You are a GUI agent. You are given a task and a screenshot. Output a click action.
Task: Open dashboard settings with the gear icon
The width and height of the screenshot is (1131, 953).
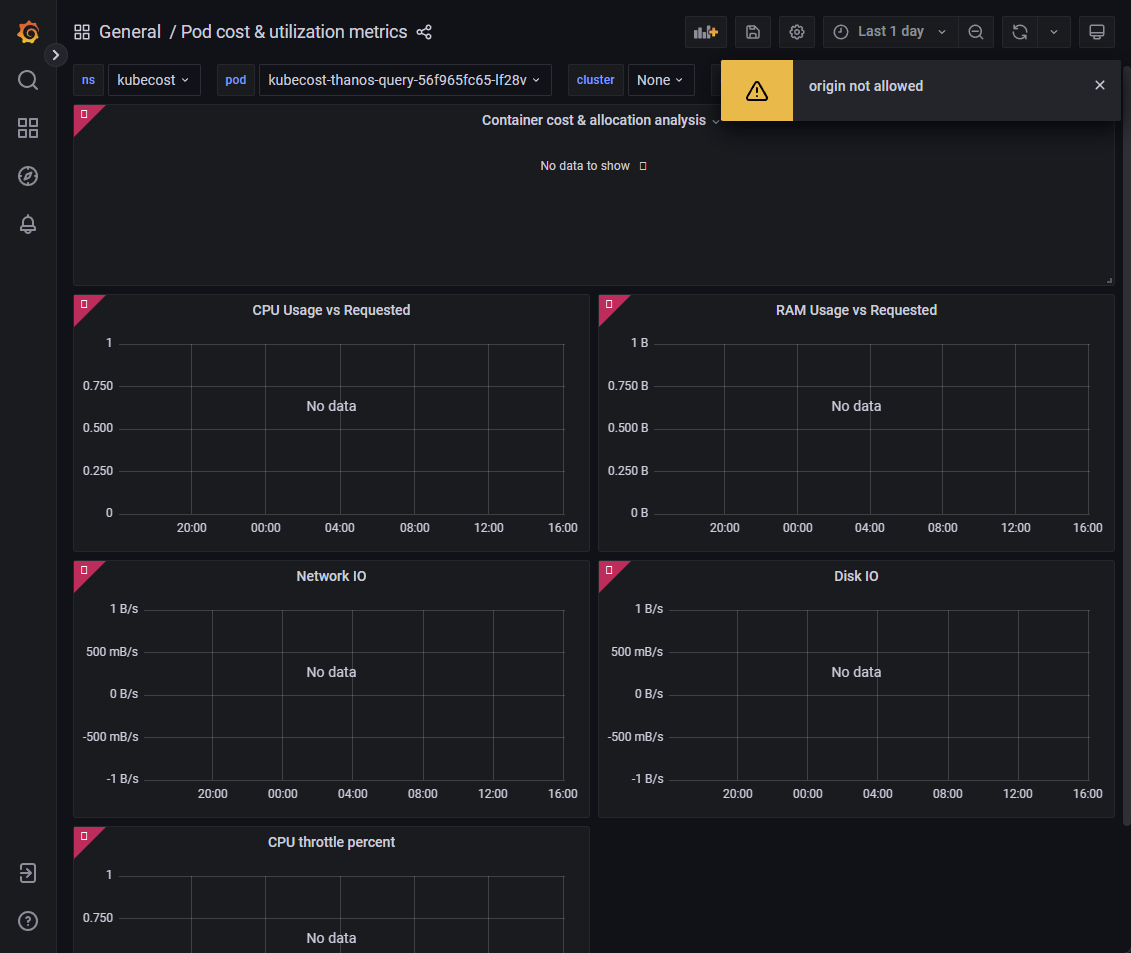point(796,32)
